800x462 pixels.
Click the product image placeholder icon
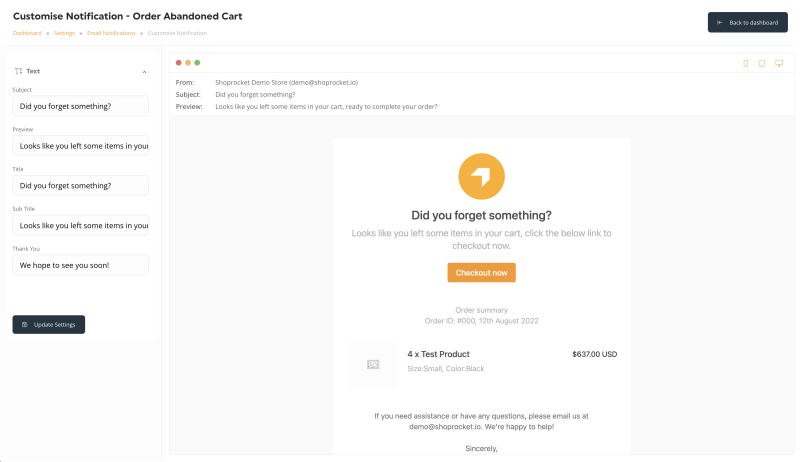coord(373,364)
